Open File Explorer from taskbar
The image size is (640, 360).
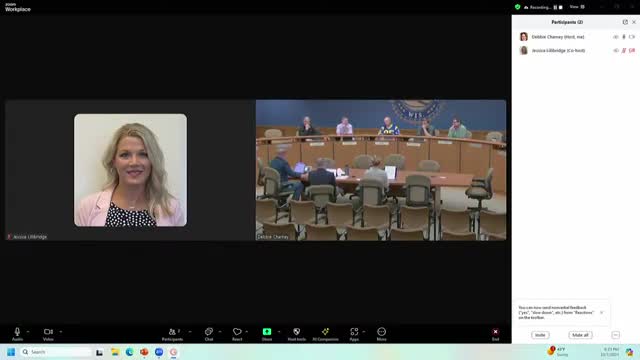pyautogui.click(x=115, y=352)
